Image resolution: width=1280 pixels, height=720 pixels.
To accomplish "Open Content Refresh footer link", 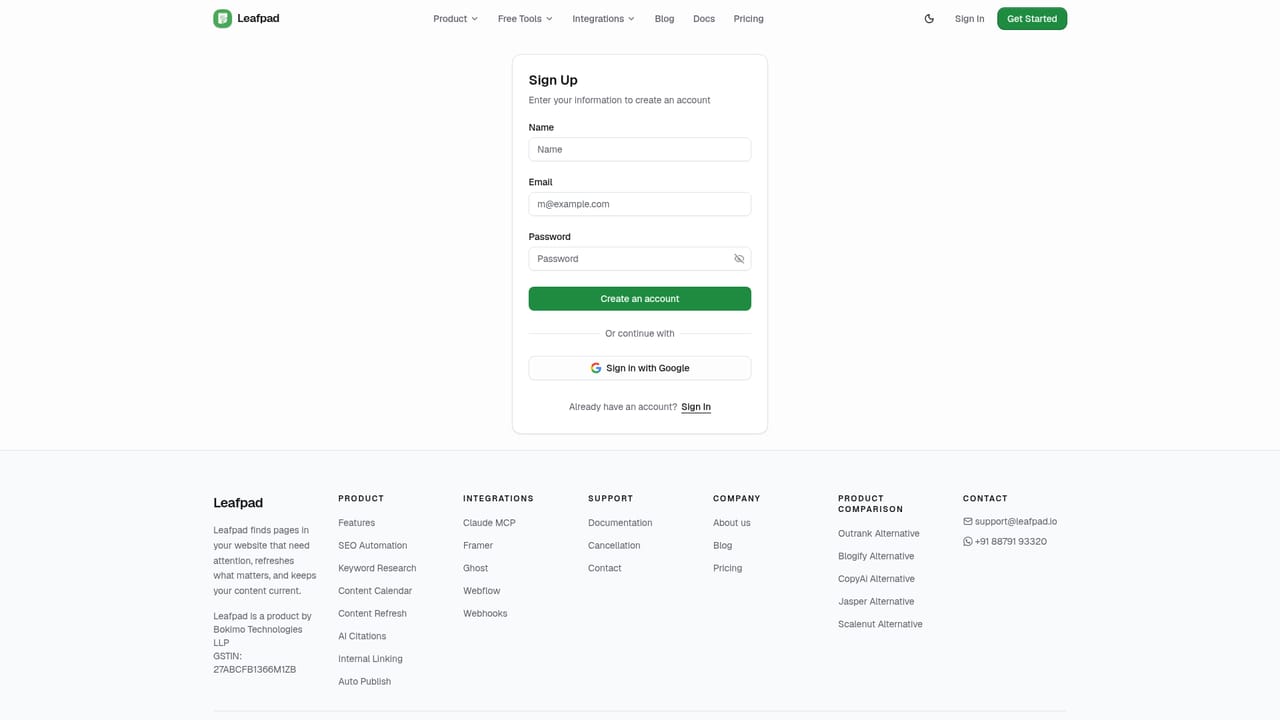I will point(372,614).
